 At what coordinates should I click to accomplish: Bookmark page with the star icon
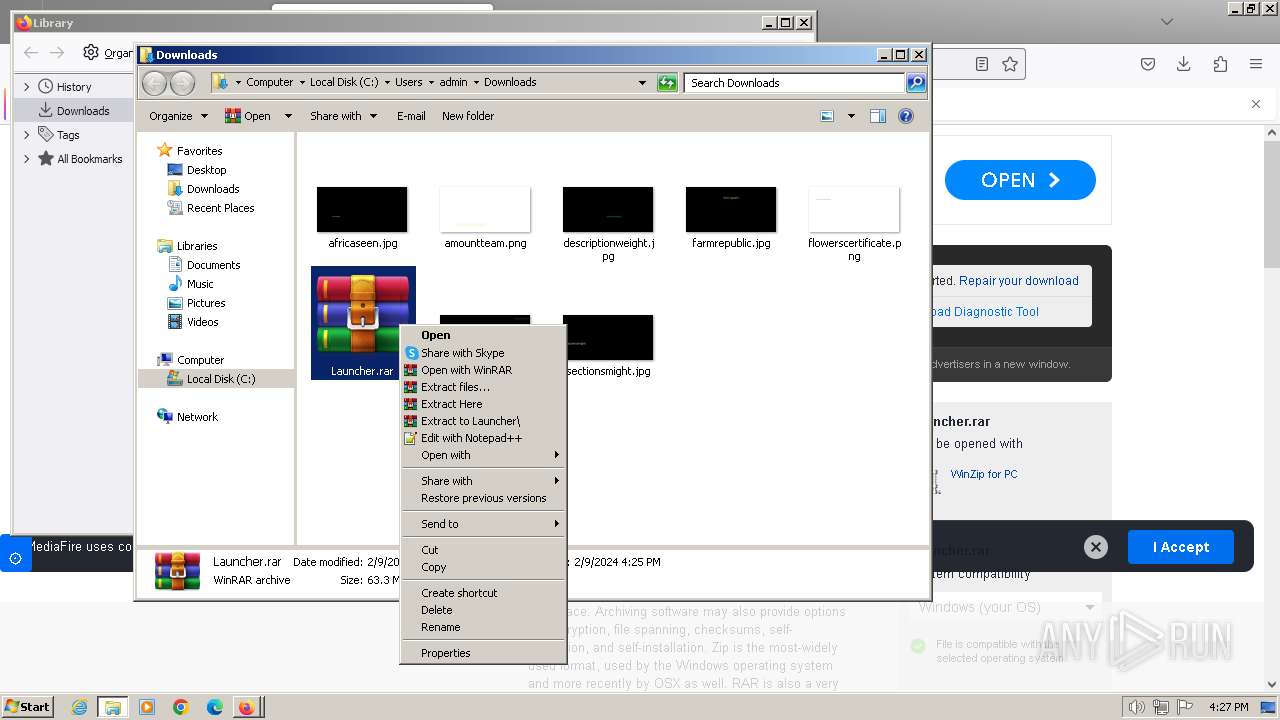pos(1010,64)
